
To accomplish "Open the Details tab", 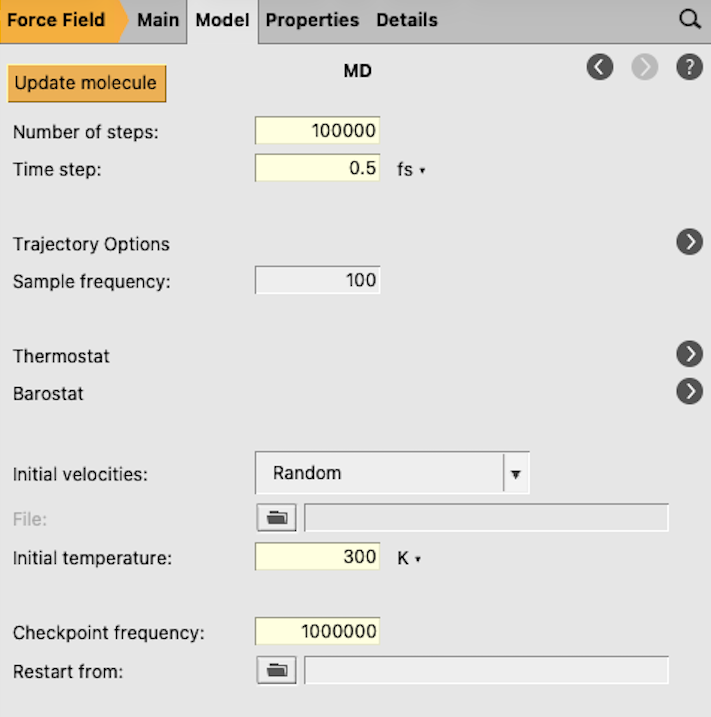I will 407,20.
